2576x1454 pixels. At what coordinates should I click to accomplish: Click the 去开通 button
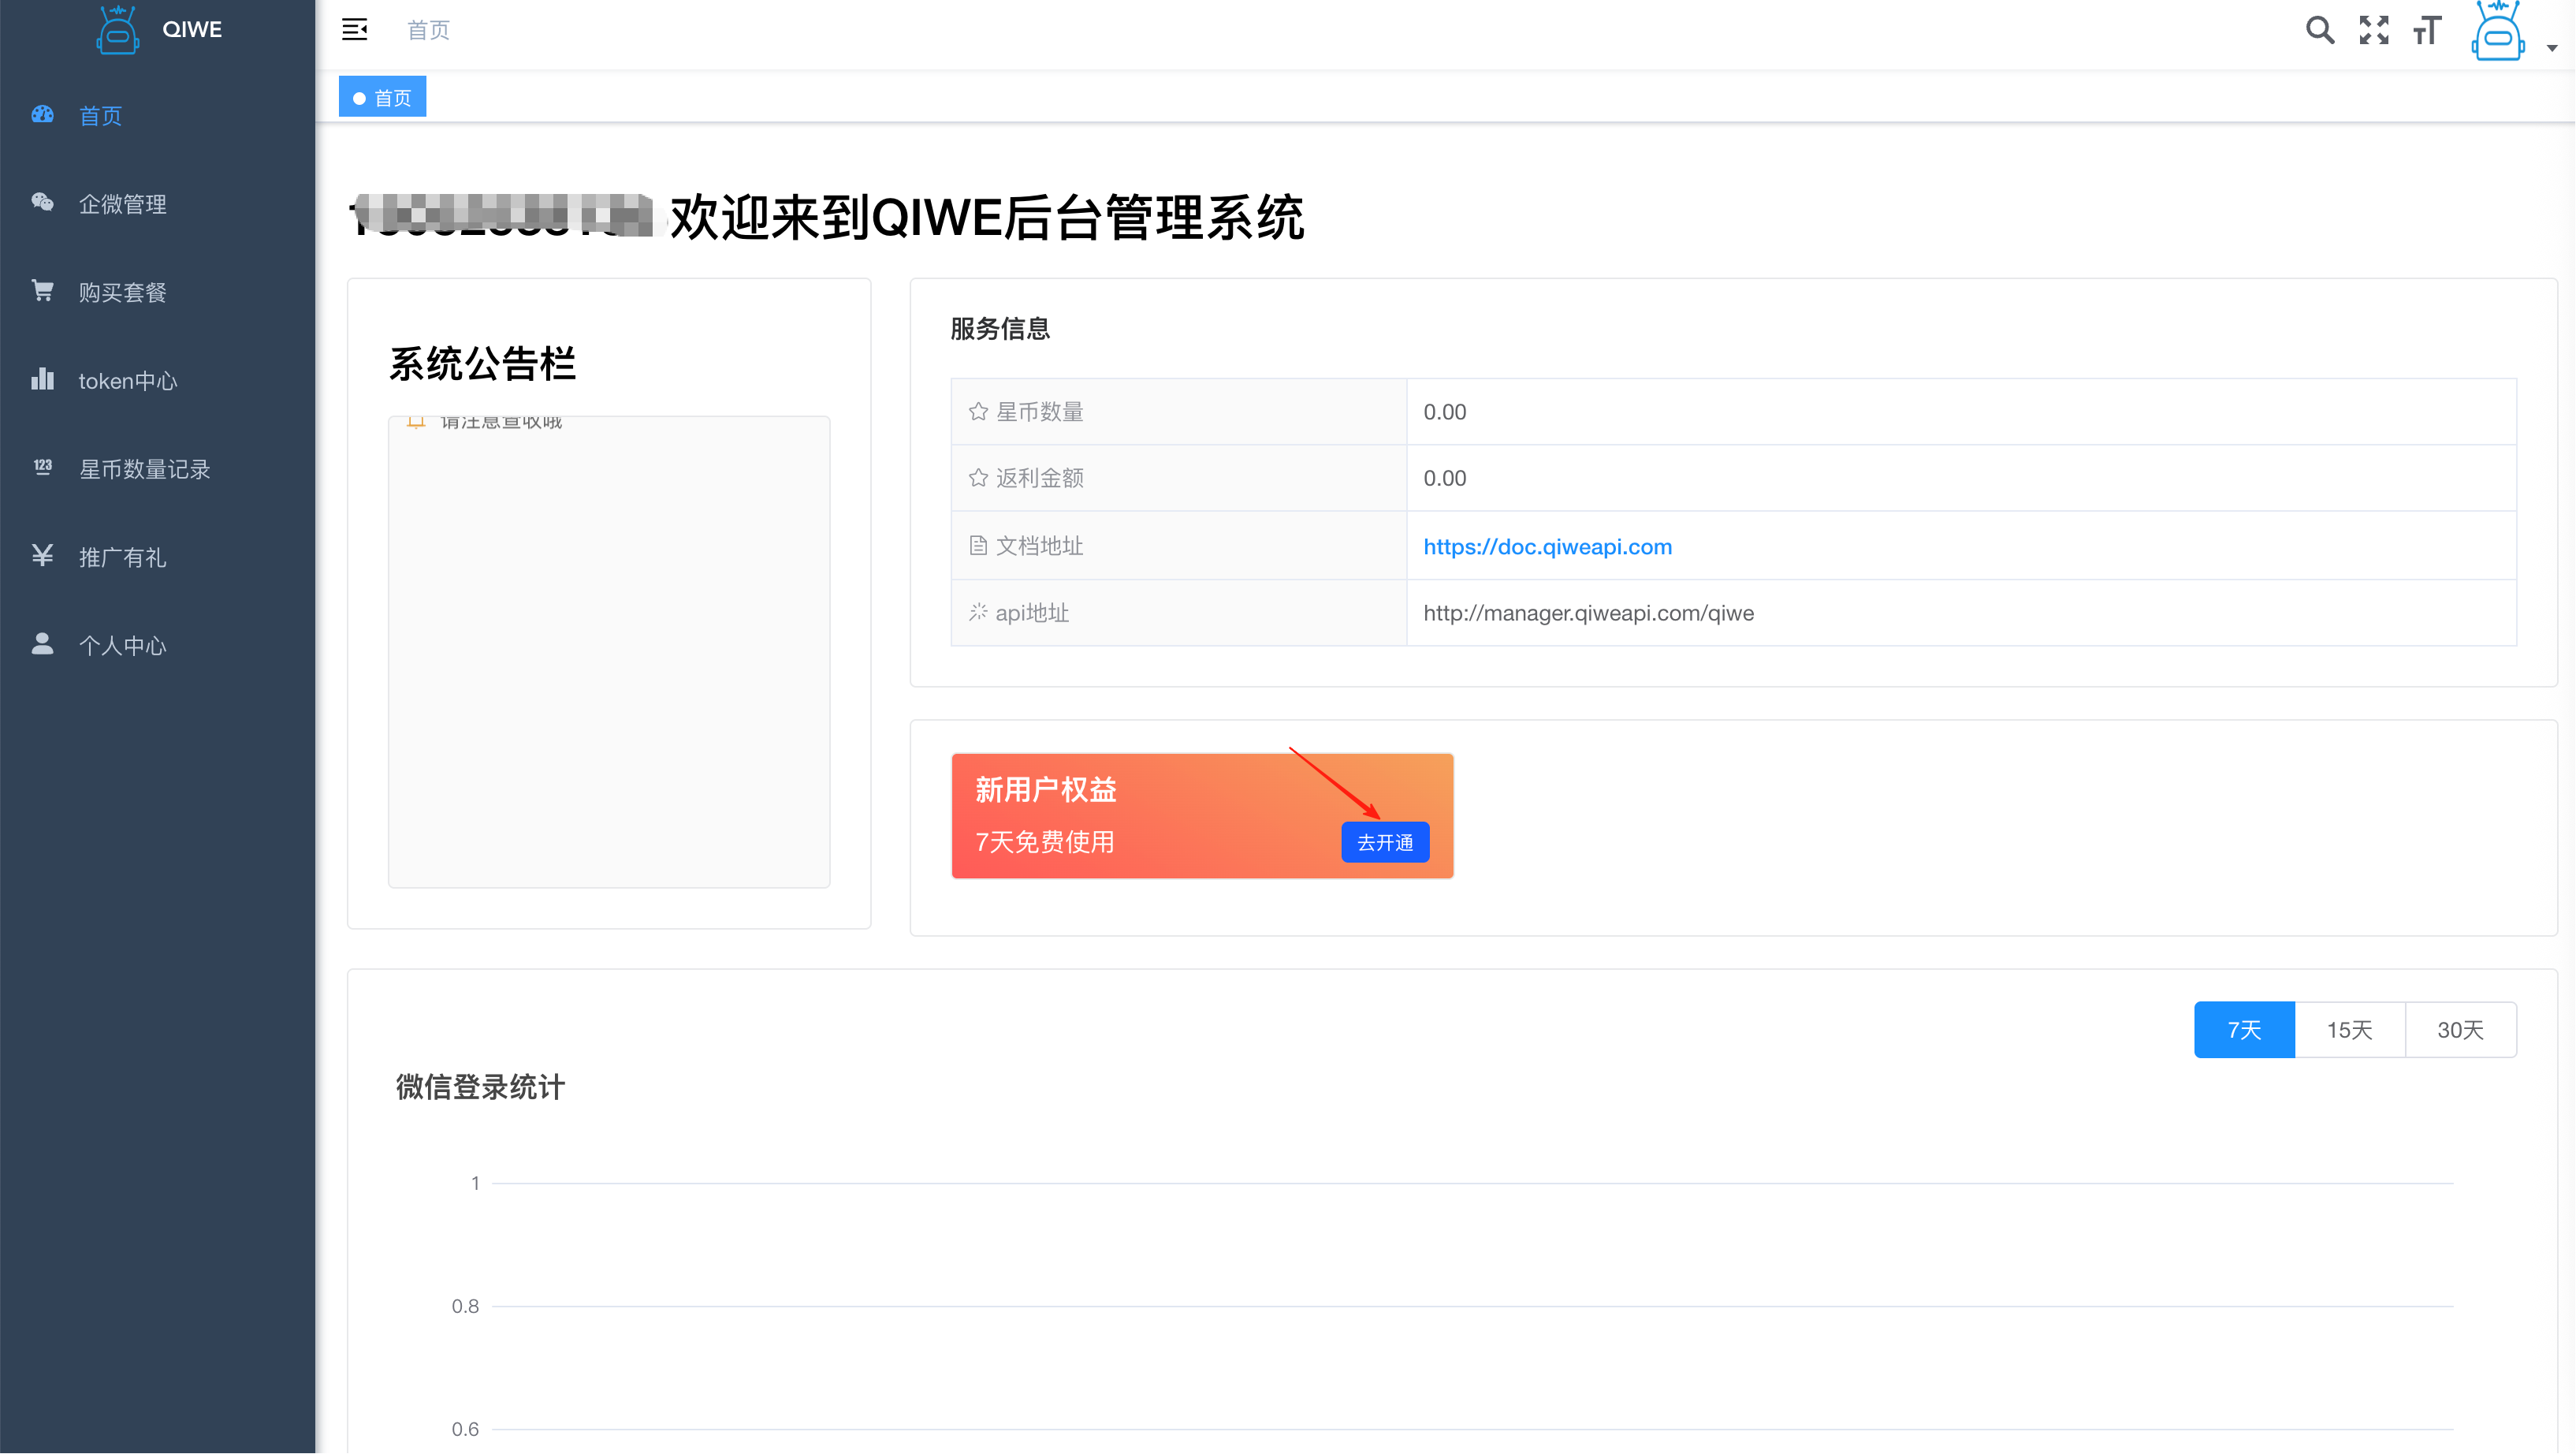tap(1384, 842)
